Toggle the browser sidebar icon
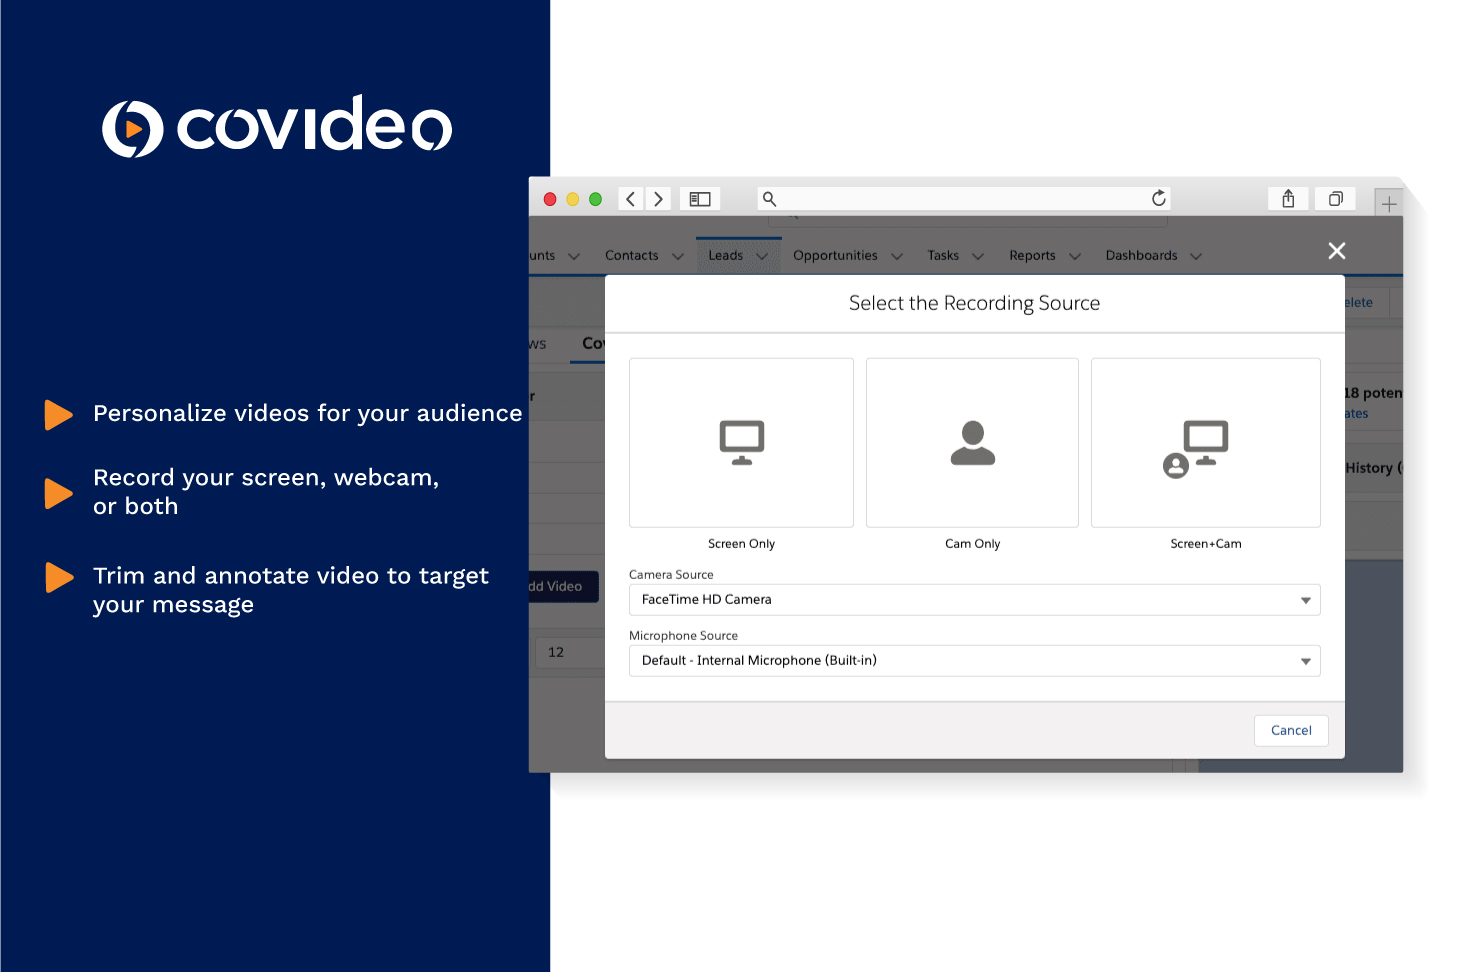Screen dimensions: 1458x972 coord(700,199)
